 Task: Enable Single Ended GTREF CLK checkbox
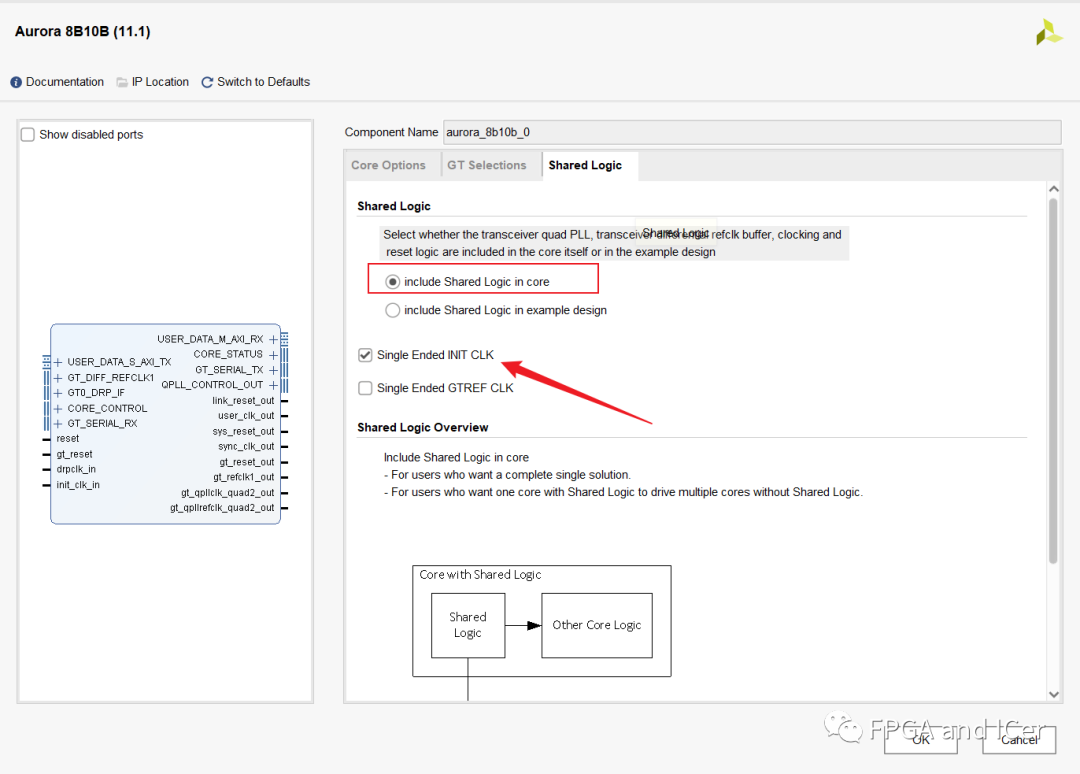tap(365, 388)
